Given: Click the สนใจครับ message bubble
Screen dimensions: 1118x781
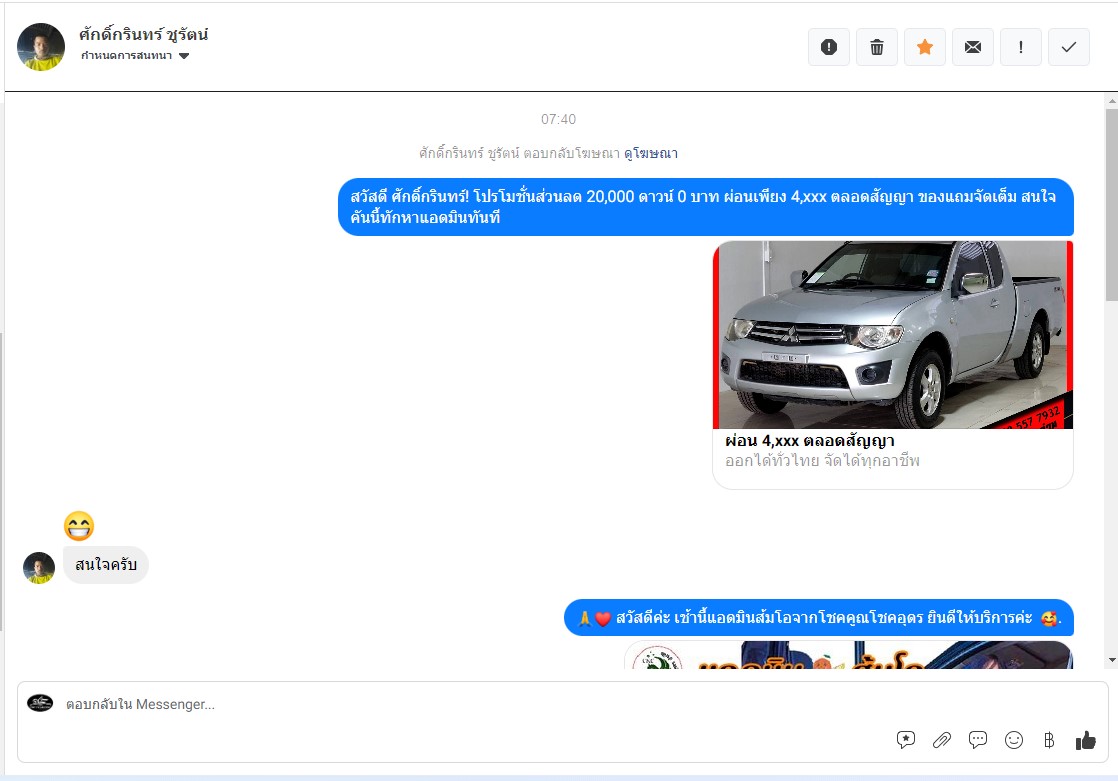Looking at the screenshot, I should pos(106,566).
